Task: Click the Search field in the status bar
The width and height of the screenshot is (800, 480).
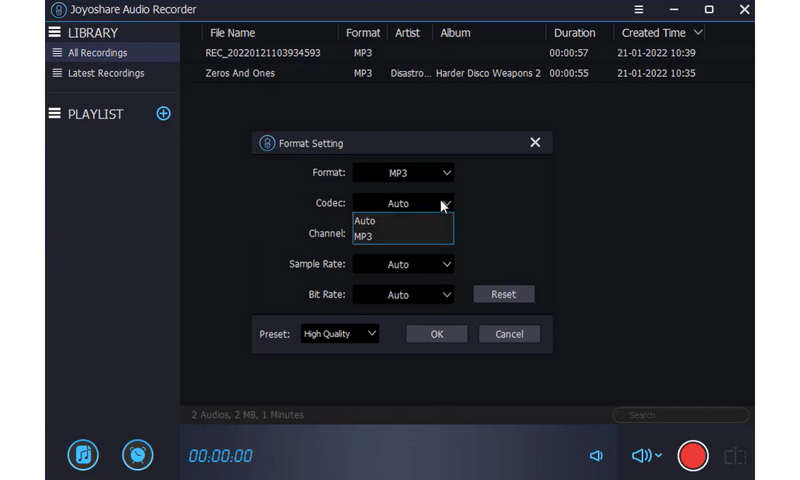Action: pyautogui.click(x=681, y=415)
